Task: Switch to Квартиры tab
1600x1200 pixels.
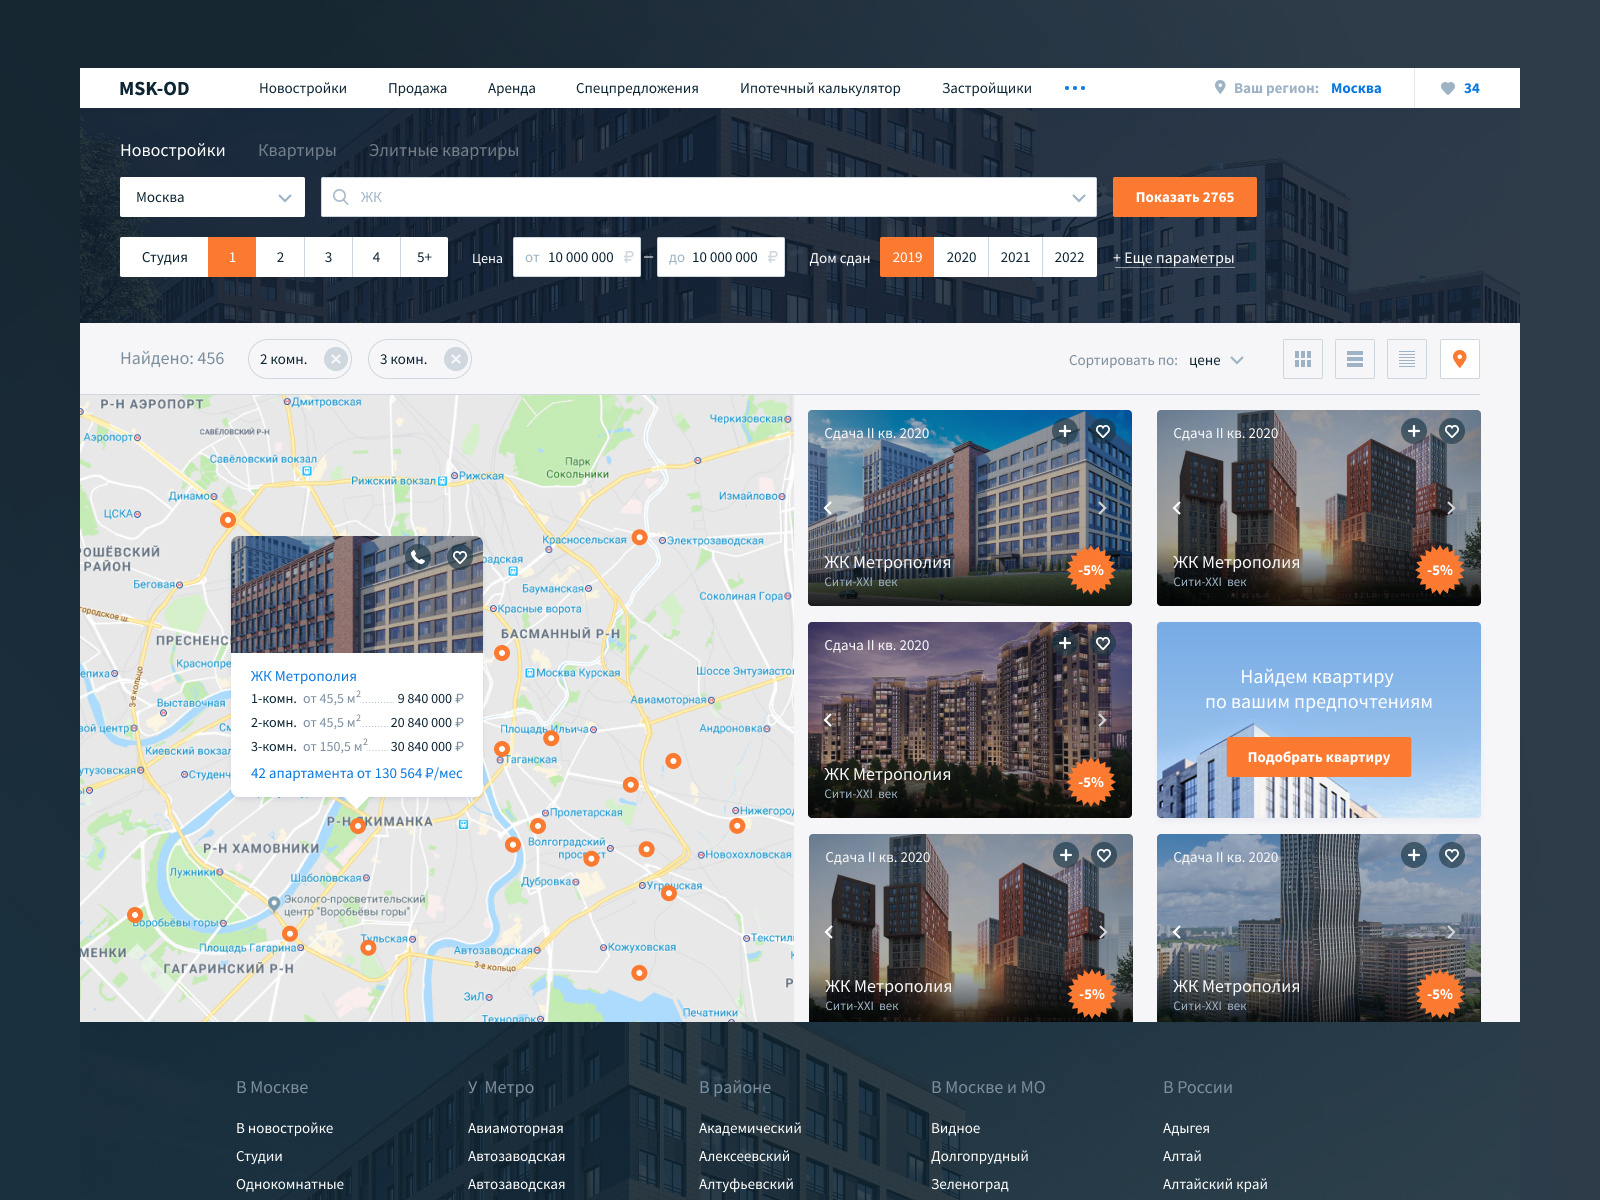Action: pos(297,150)
